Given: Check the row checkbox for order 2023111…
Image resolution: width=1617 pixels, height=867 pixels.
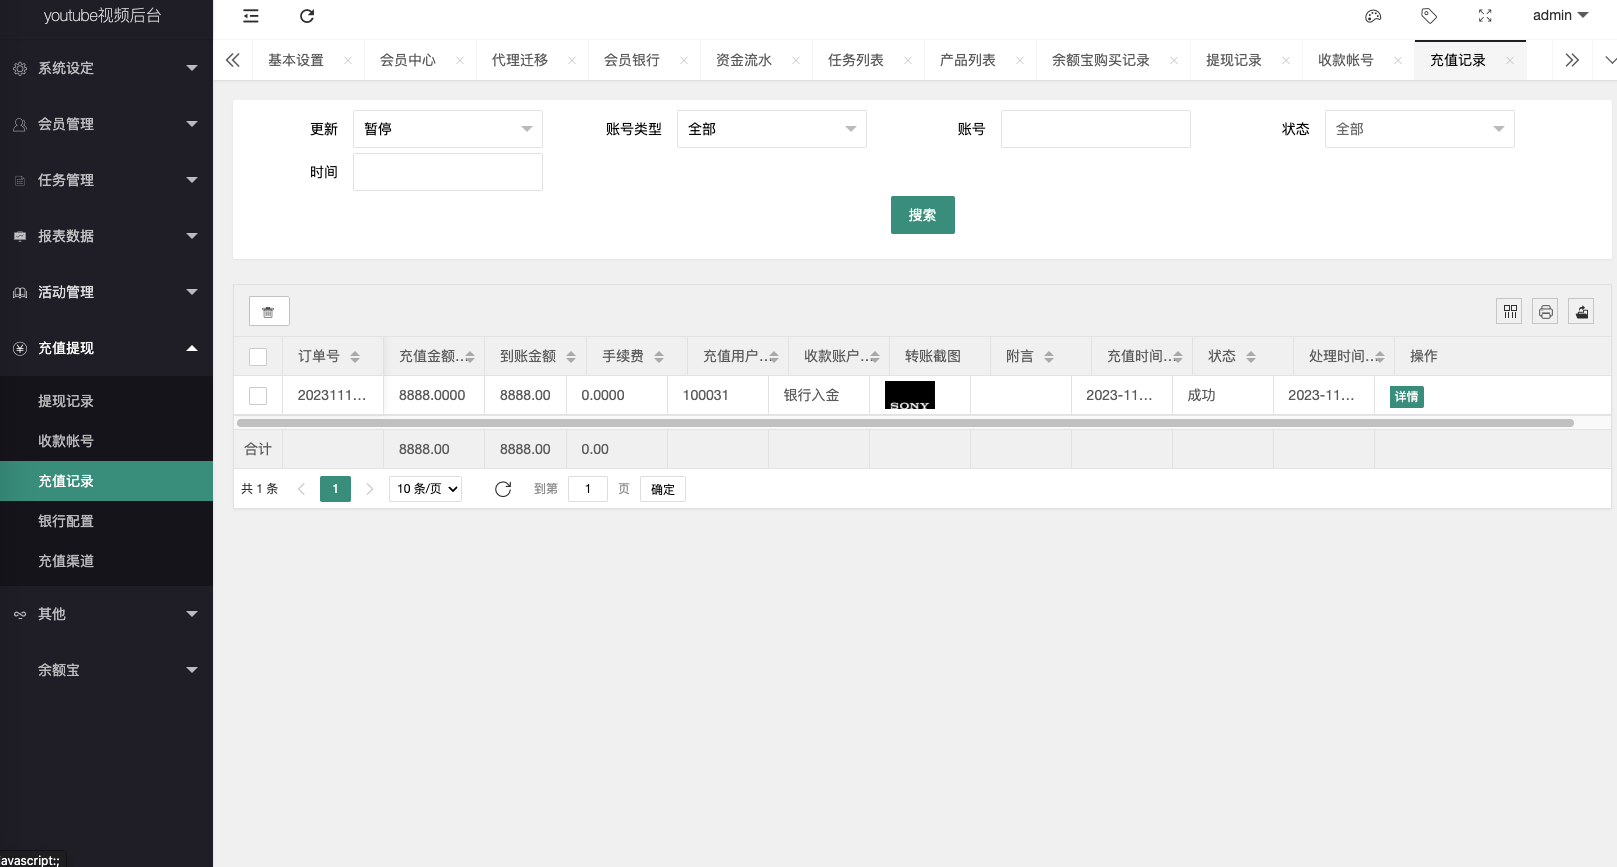Looking at the screenshot, I should point(258,396).
